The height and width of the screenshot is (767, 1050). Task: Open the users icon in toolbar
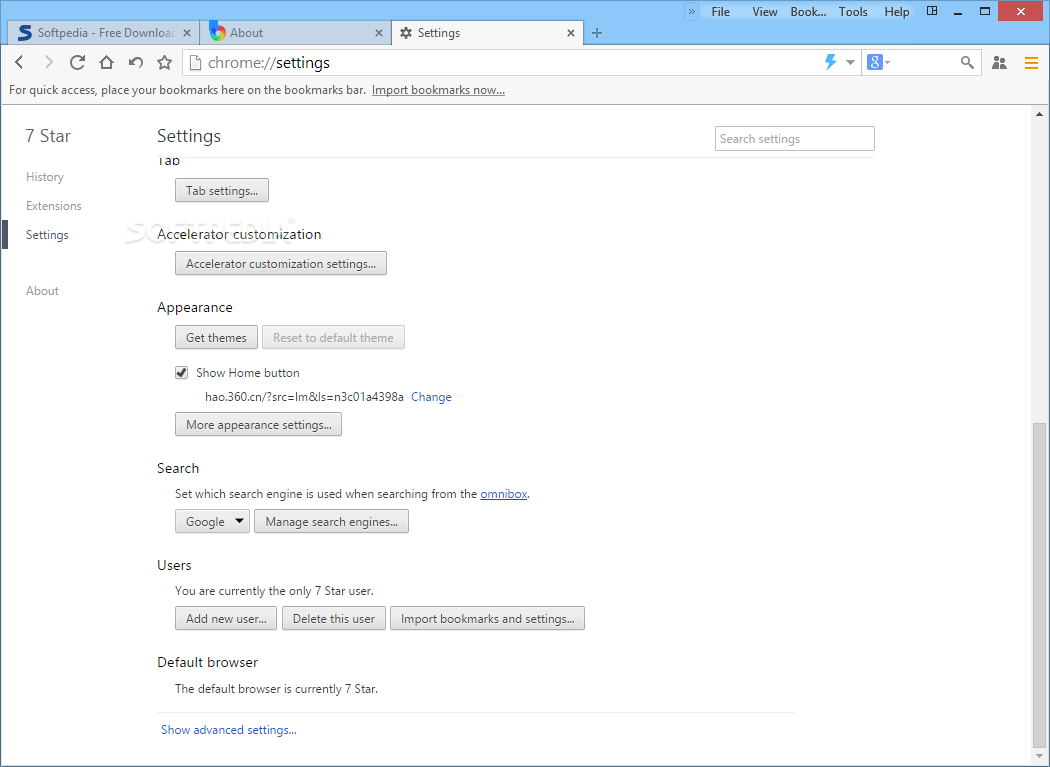click(999, 62)
